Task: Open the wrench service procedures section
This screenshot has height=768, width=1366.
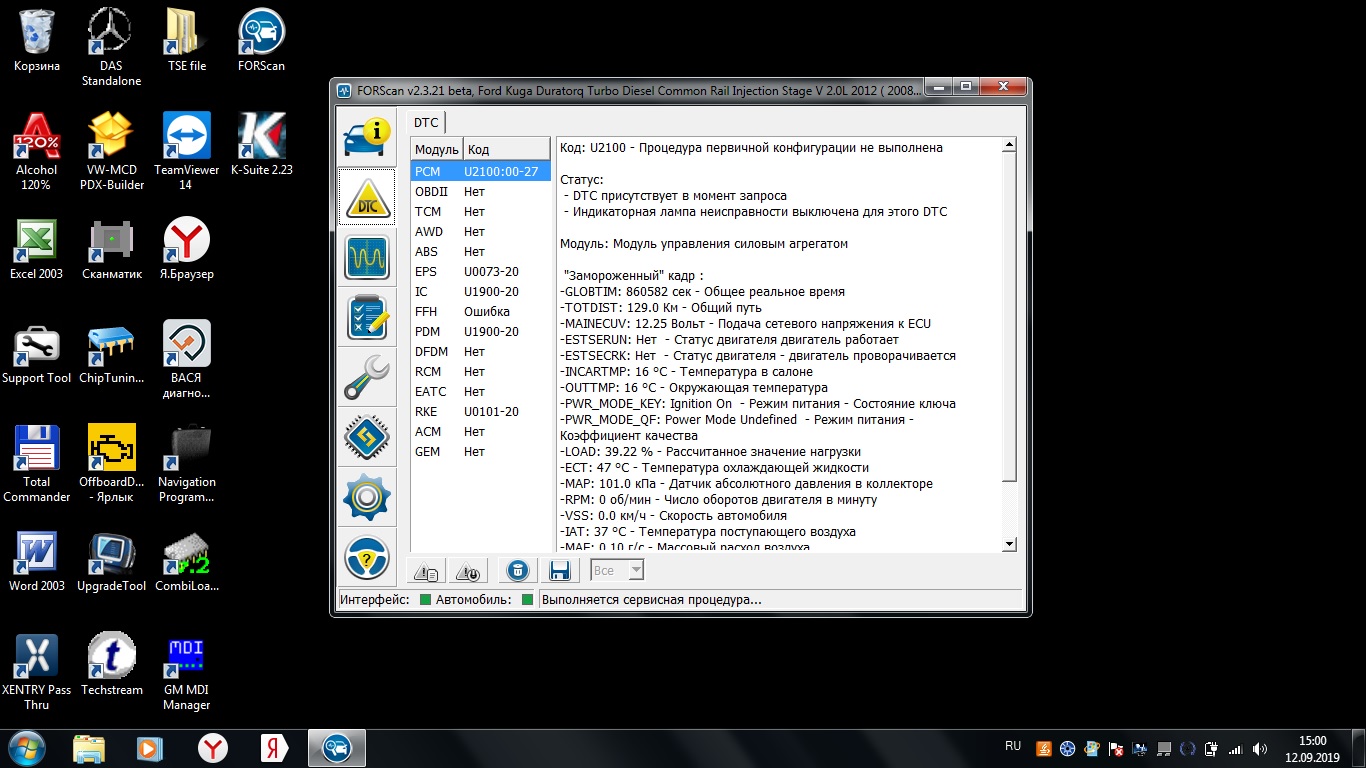Action: 366,378
